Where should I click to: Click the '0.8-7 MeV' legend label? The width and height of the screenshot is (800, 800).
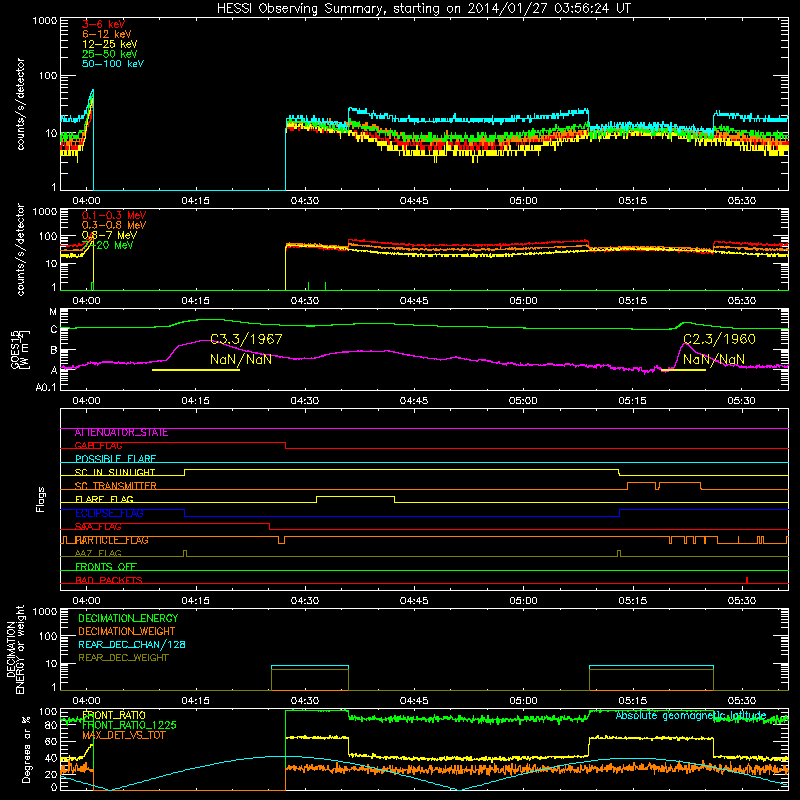coord(109,235)
